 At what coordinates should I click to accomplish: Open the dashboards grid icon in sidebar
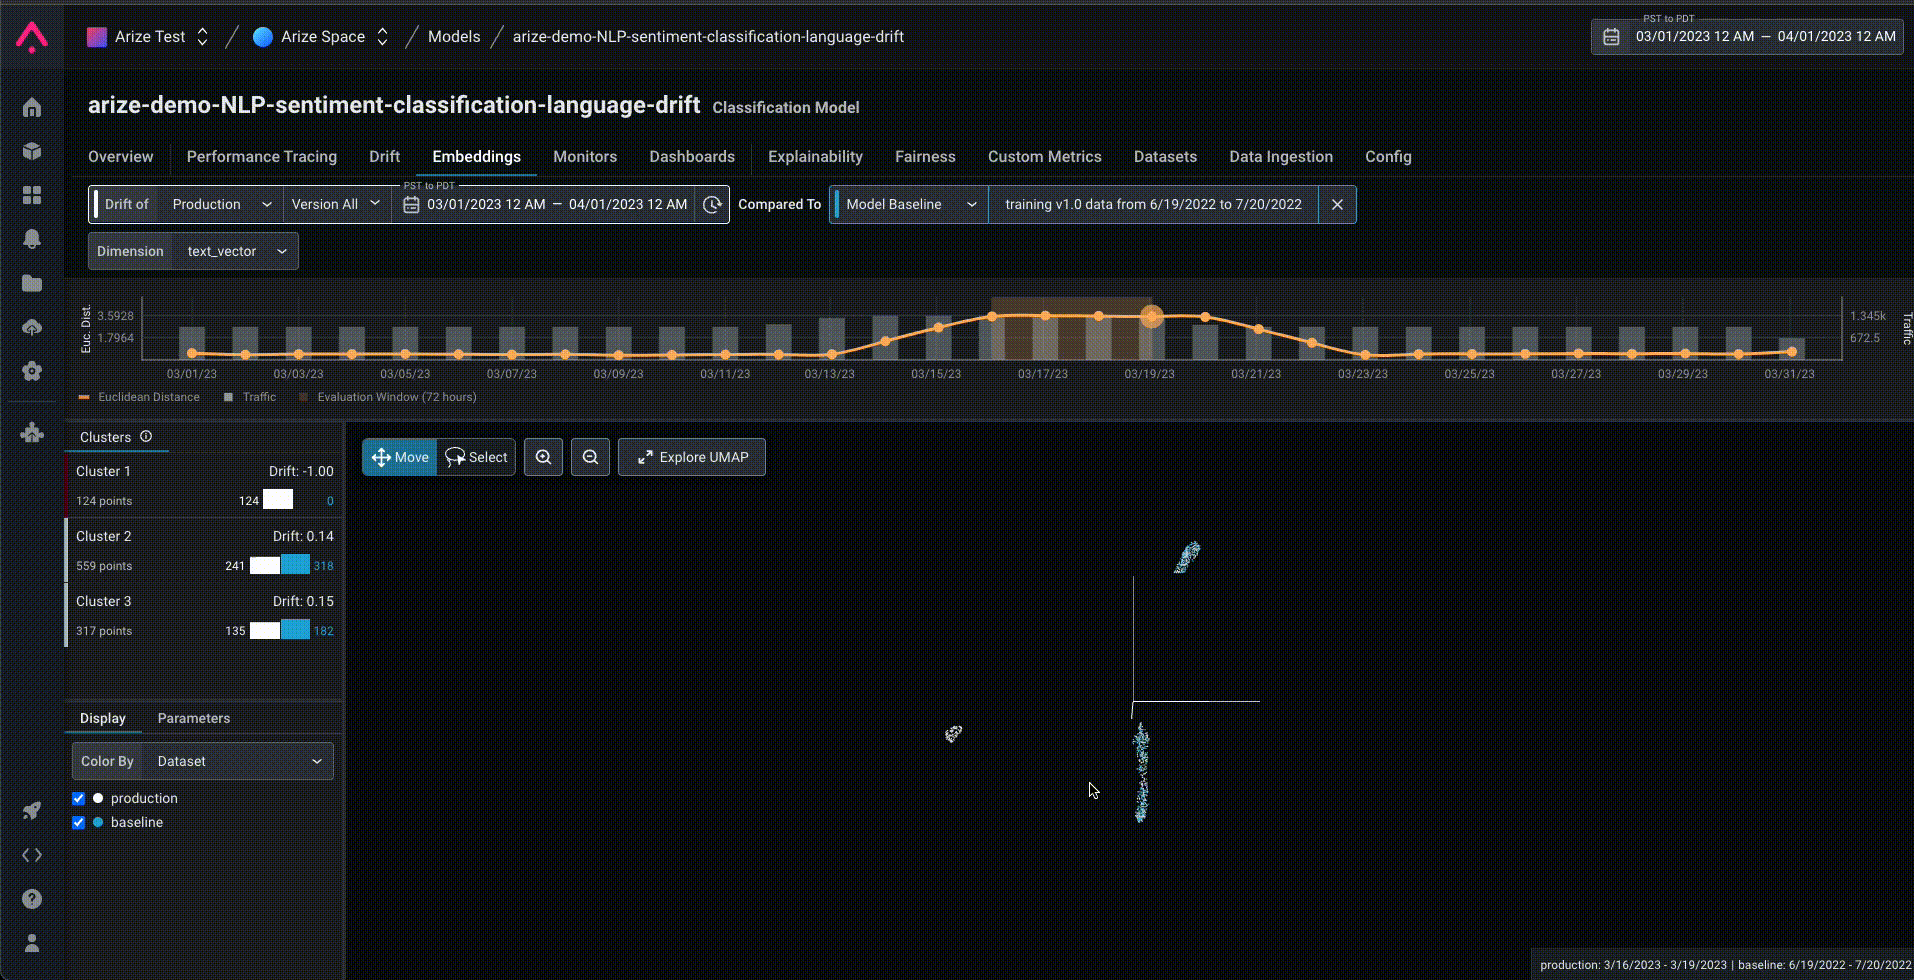pyautogui.click(x=32, y=195)
